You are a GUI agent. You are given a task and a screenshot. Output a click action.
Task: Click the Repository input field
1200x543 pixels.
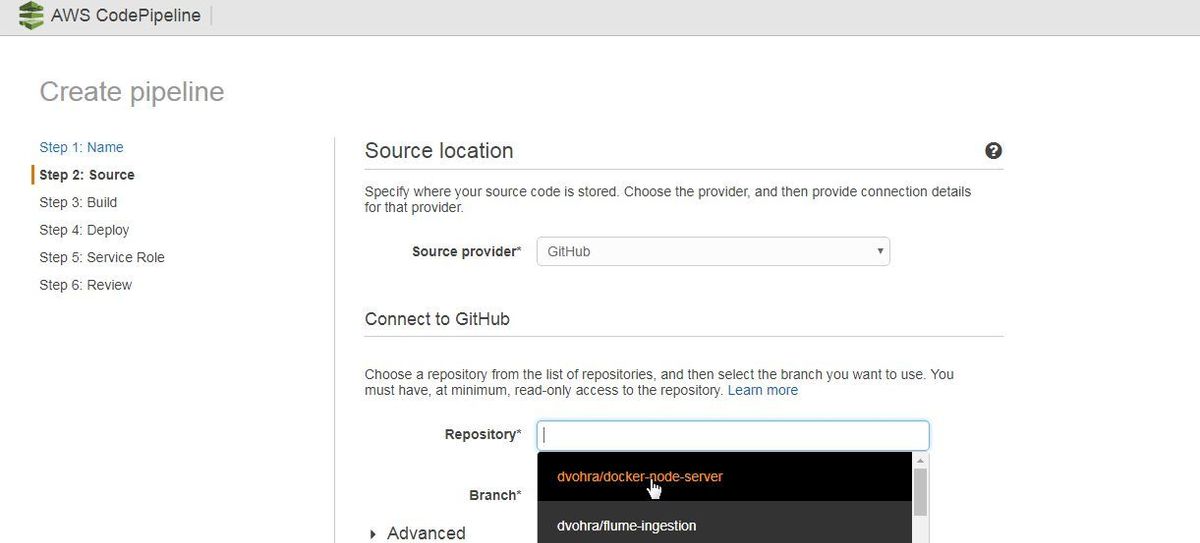(x=733, y=435)
